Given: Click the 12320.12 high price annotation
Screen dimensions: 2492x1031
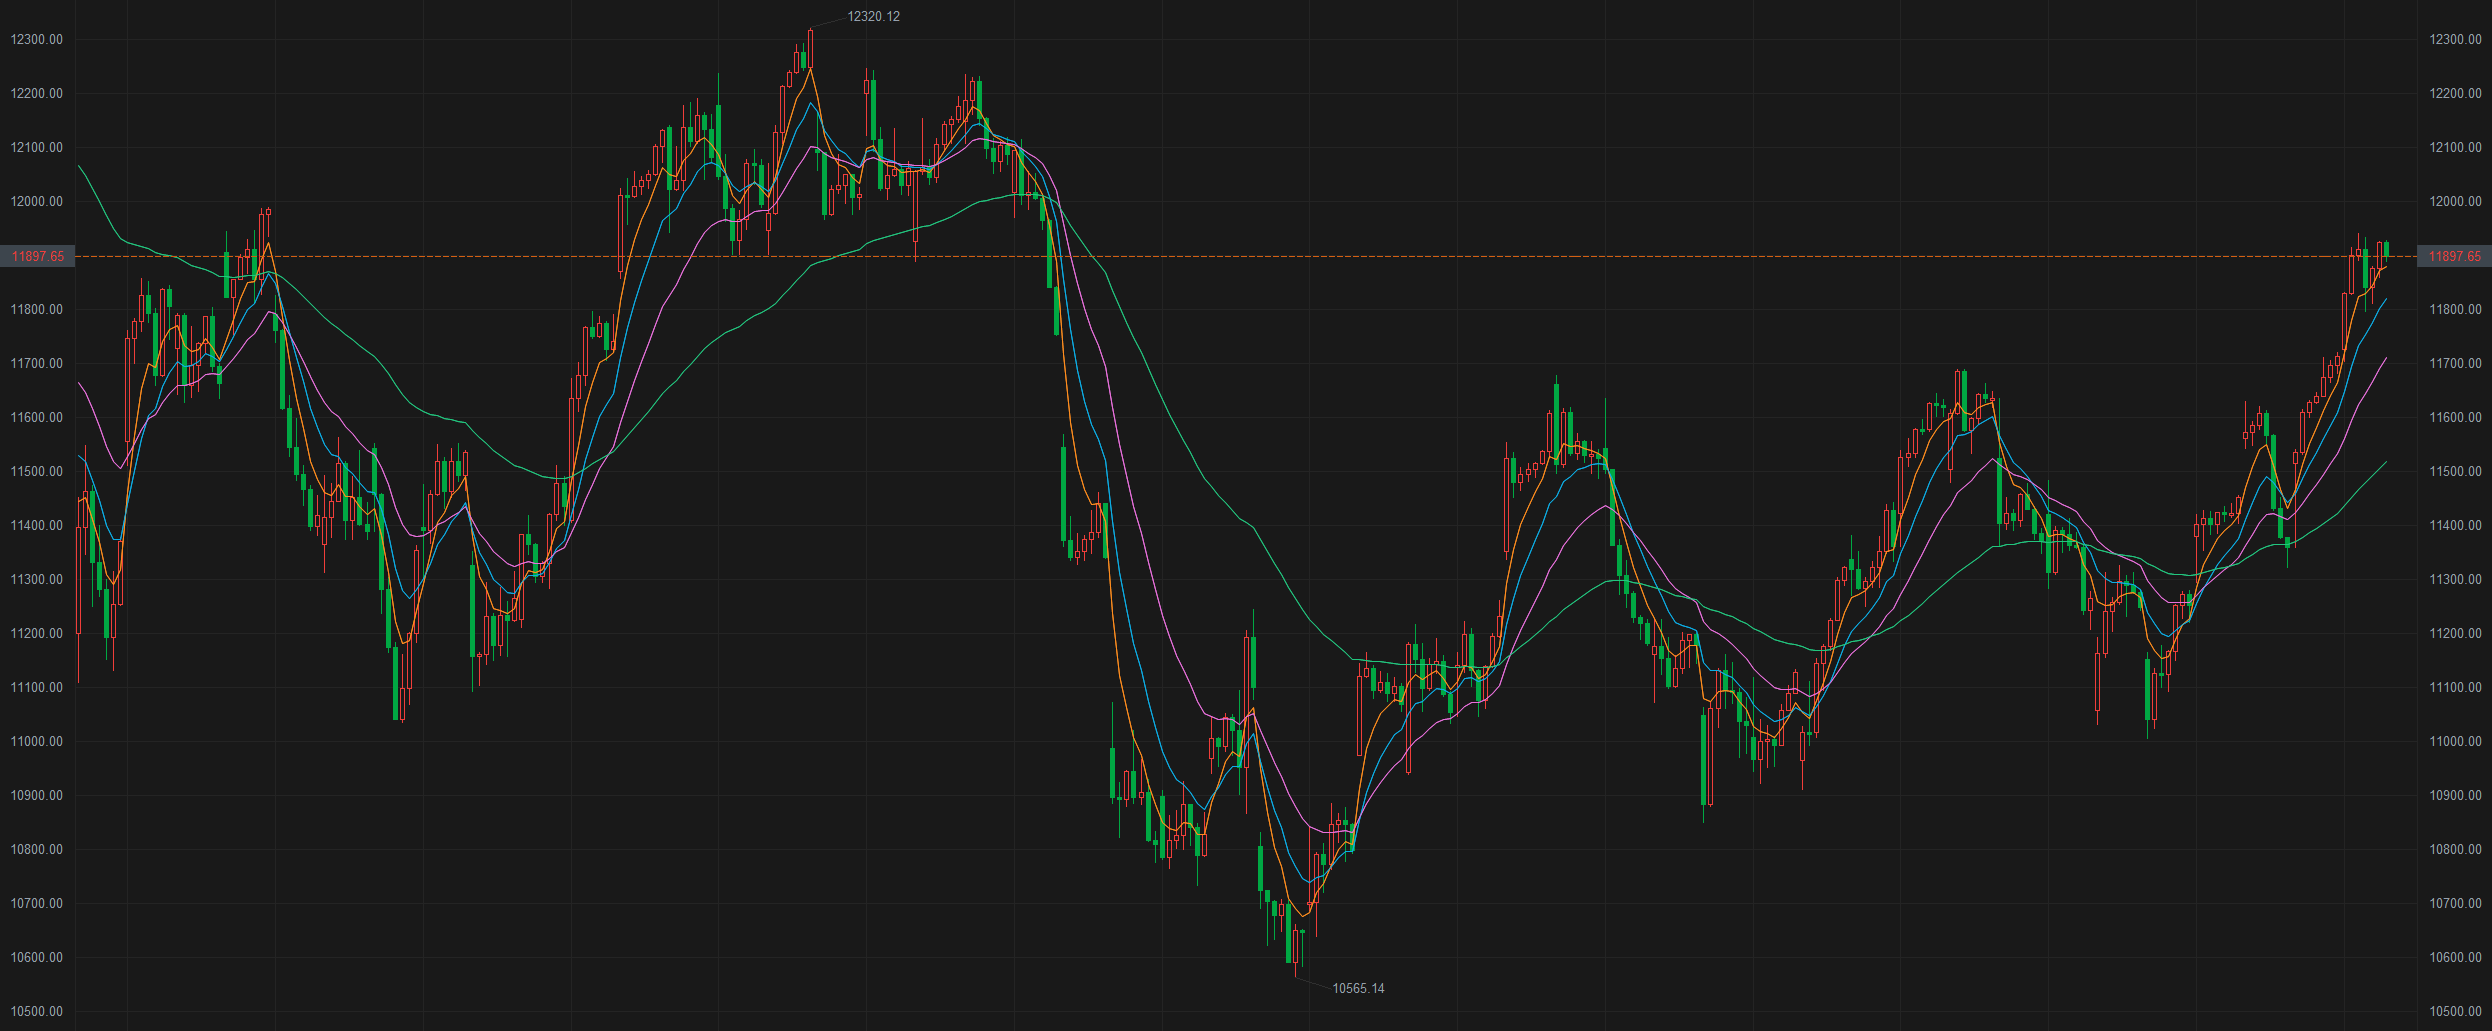Looking at the screenshot, I should click(x=872, y=16).
